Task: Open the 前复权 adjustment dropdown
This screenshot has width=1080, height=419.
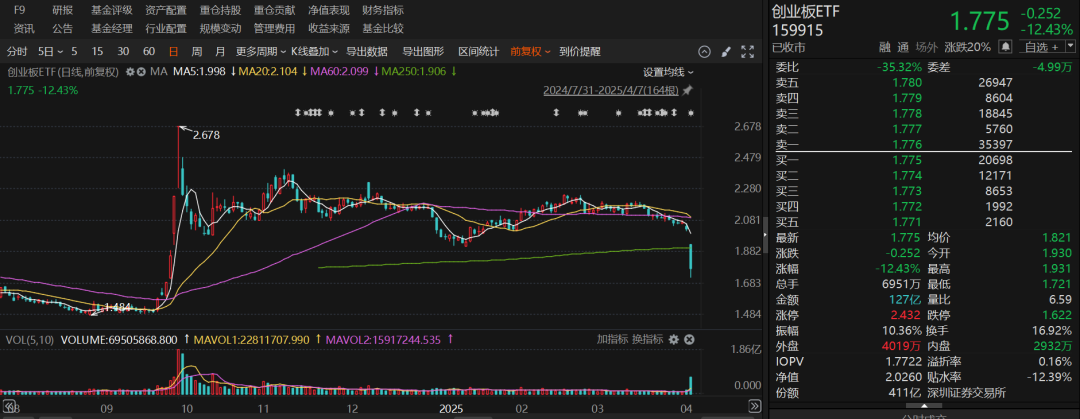Action: [529, 50]
